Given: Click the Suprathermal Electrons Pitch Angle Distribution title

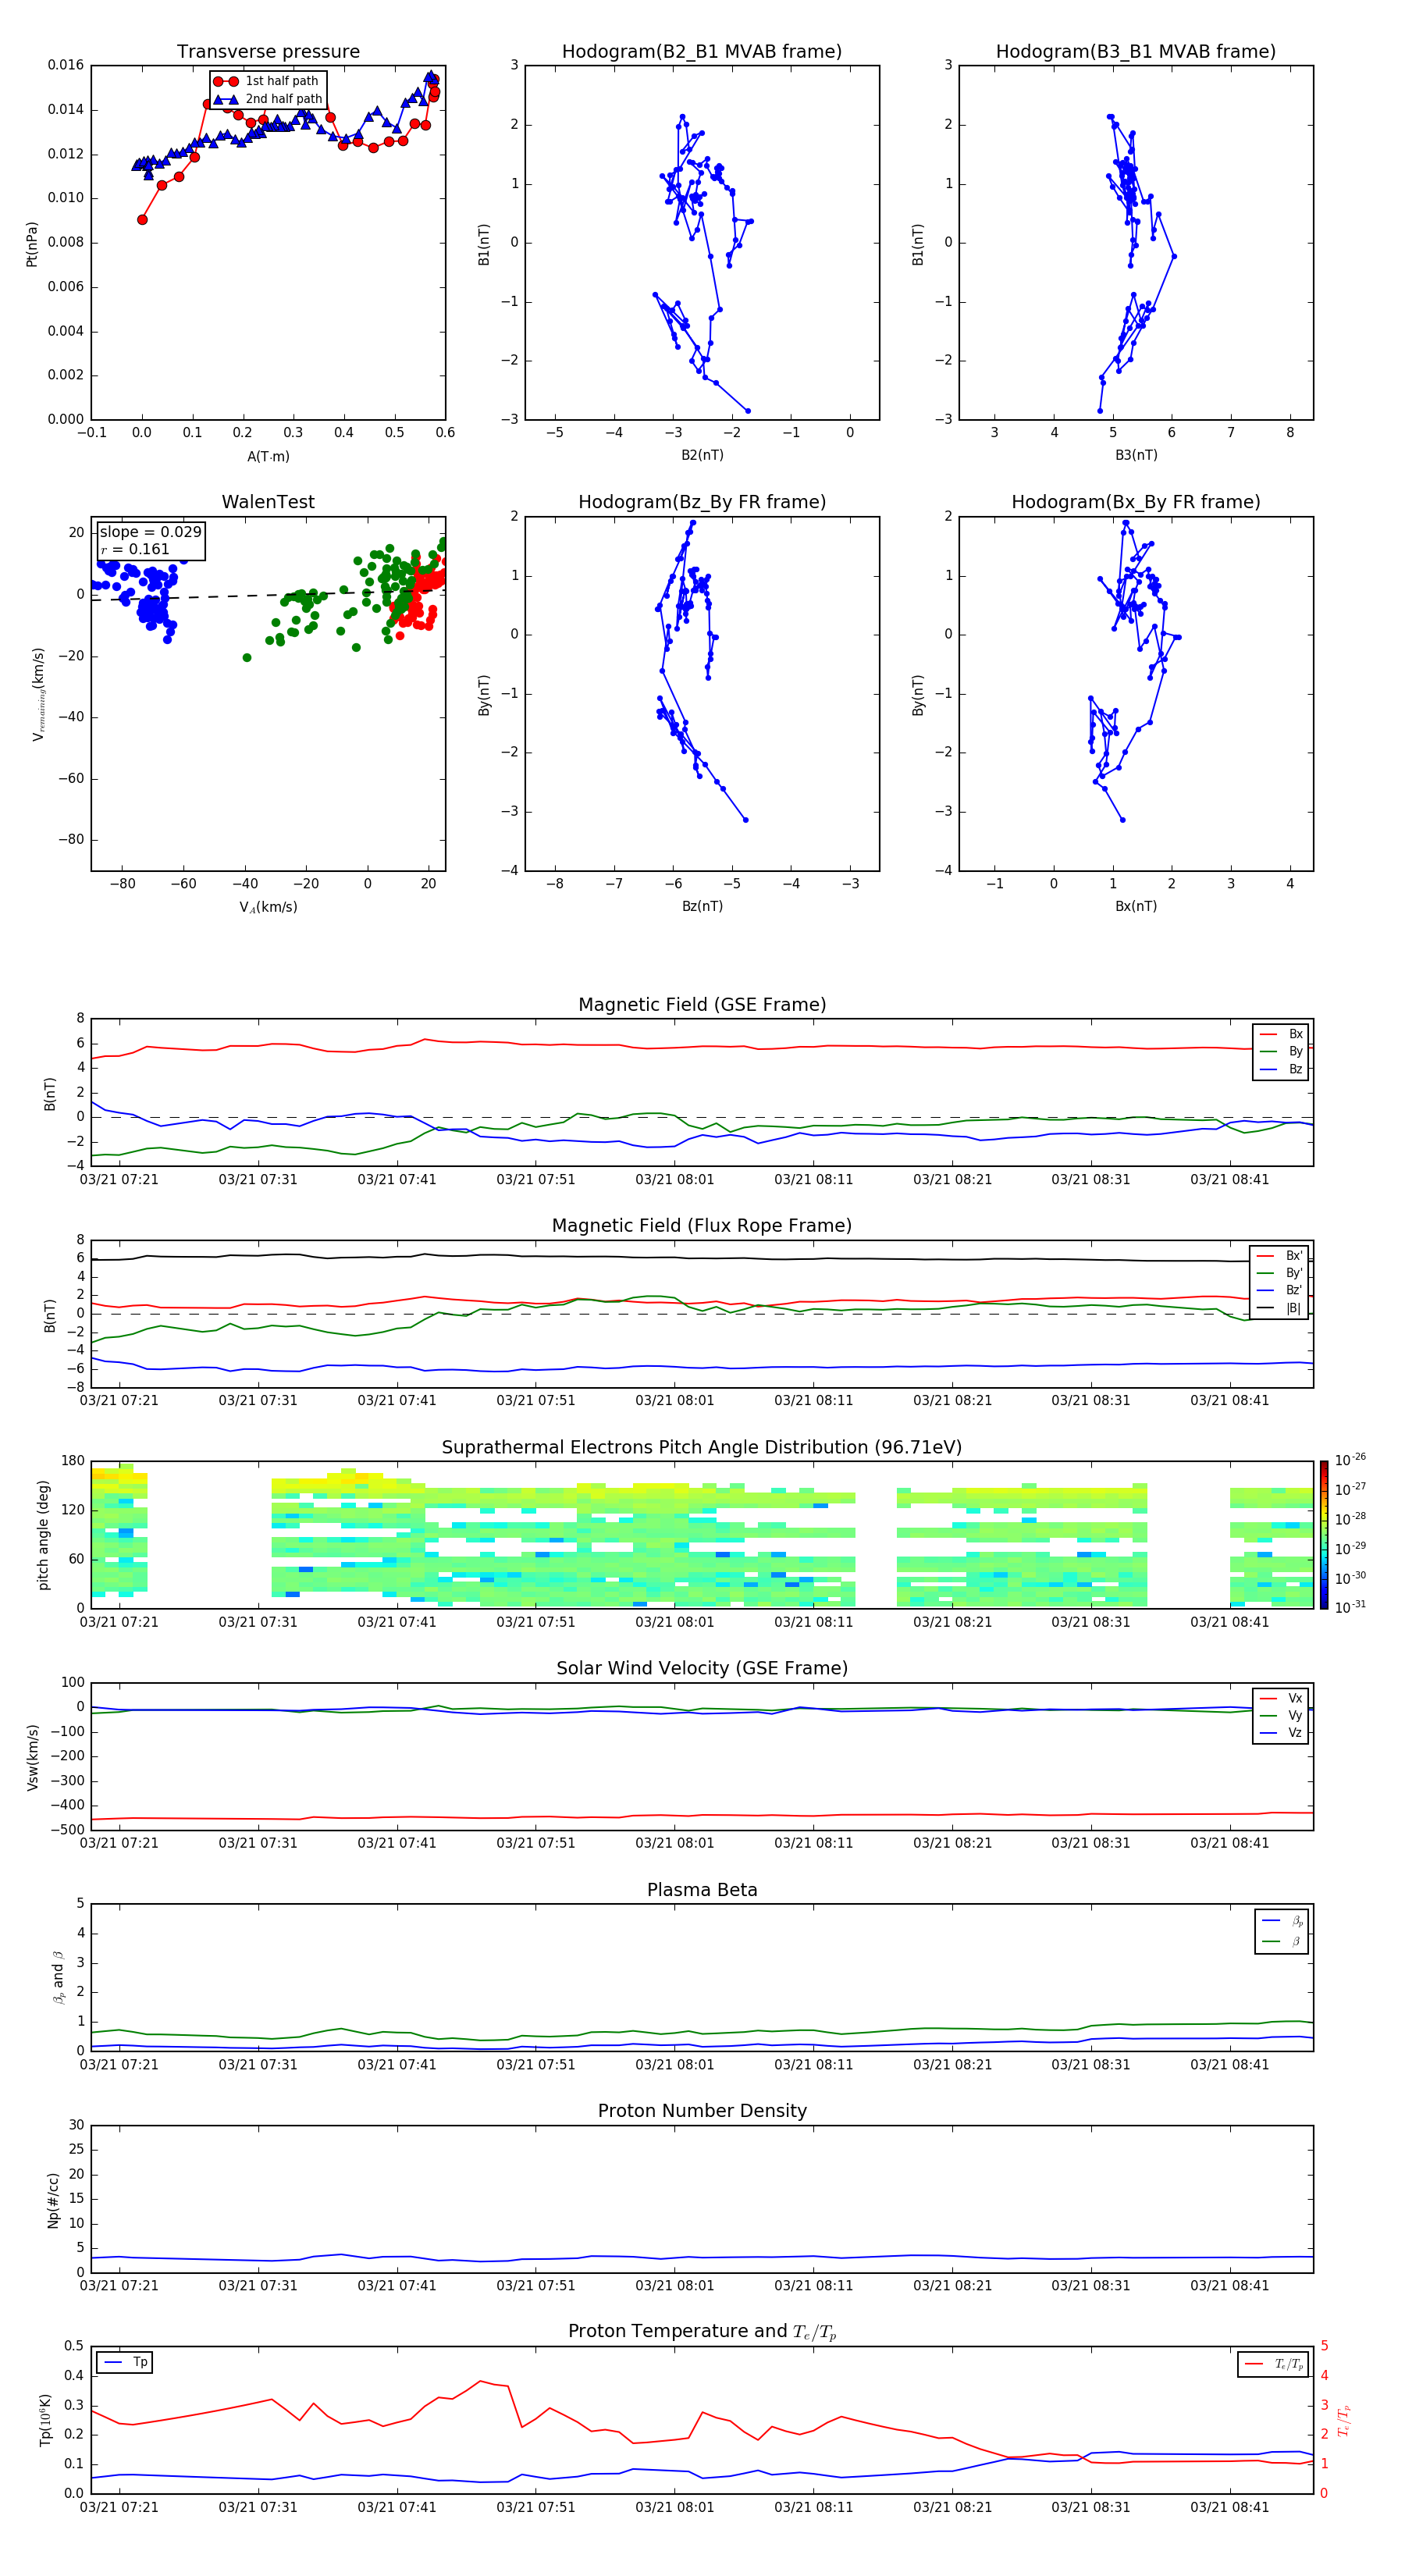Looking at the screenshot, I should pos(702,1448).
